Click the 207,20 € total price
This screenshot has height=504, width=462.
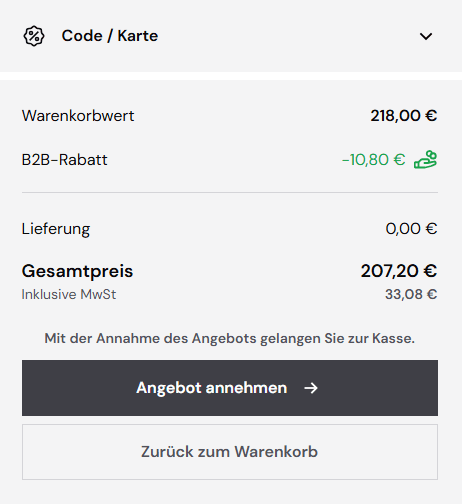coord(399,271)
